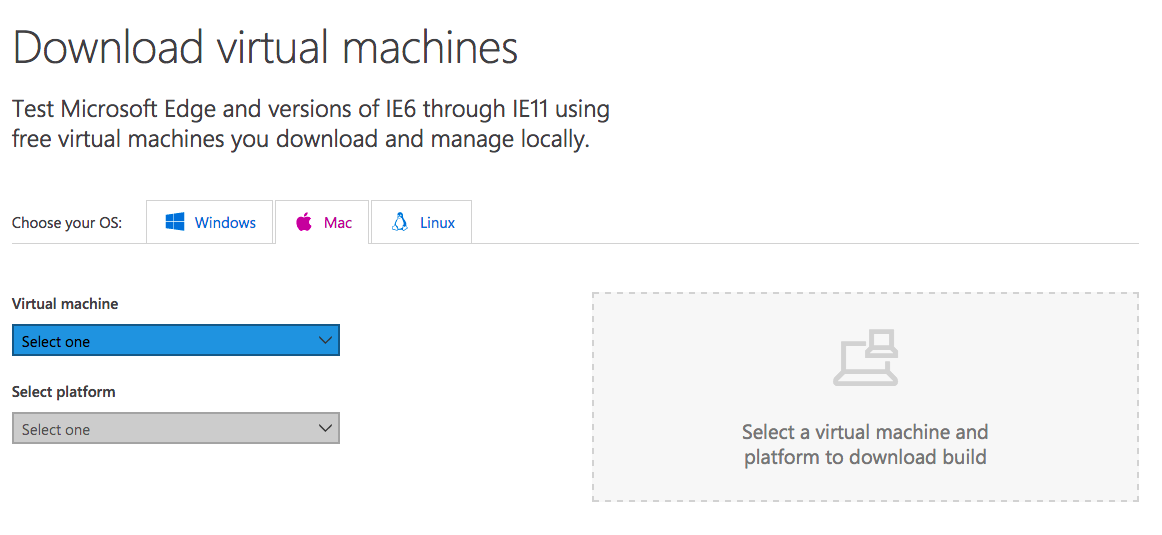Click the "Virtual machine" field label
1162x535 pixels.
tap(65, 303)
